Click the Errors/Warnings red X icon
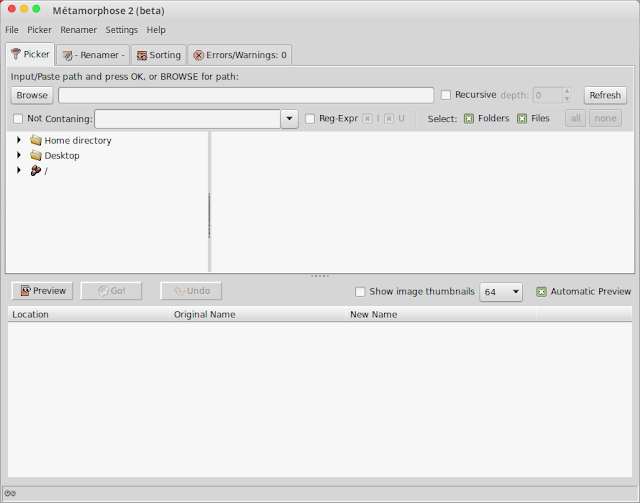 point(198,55)
